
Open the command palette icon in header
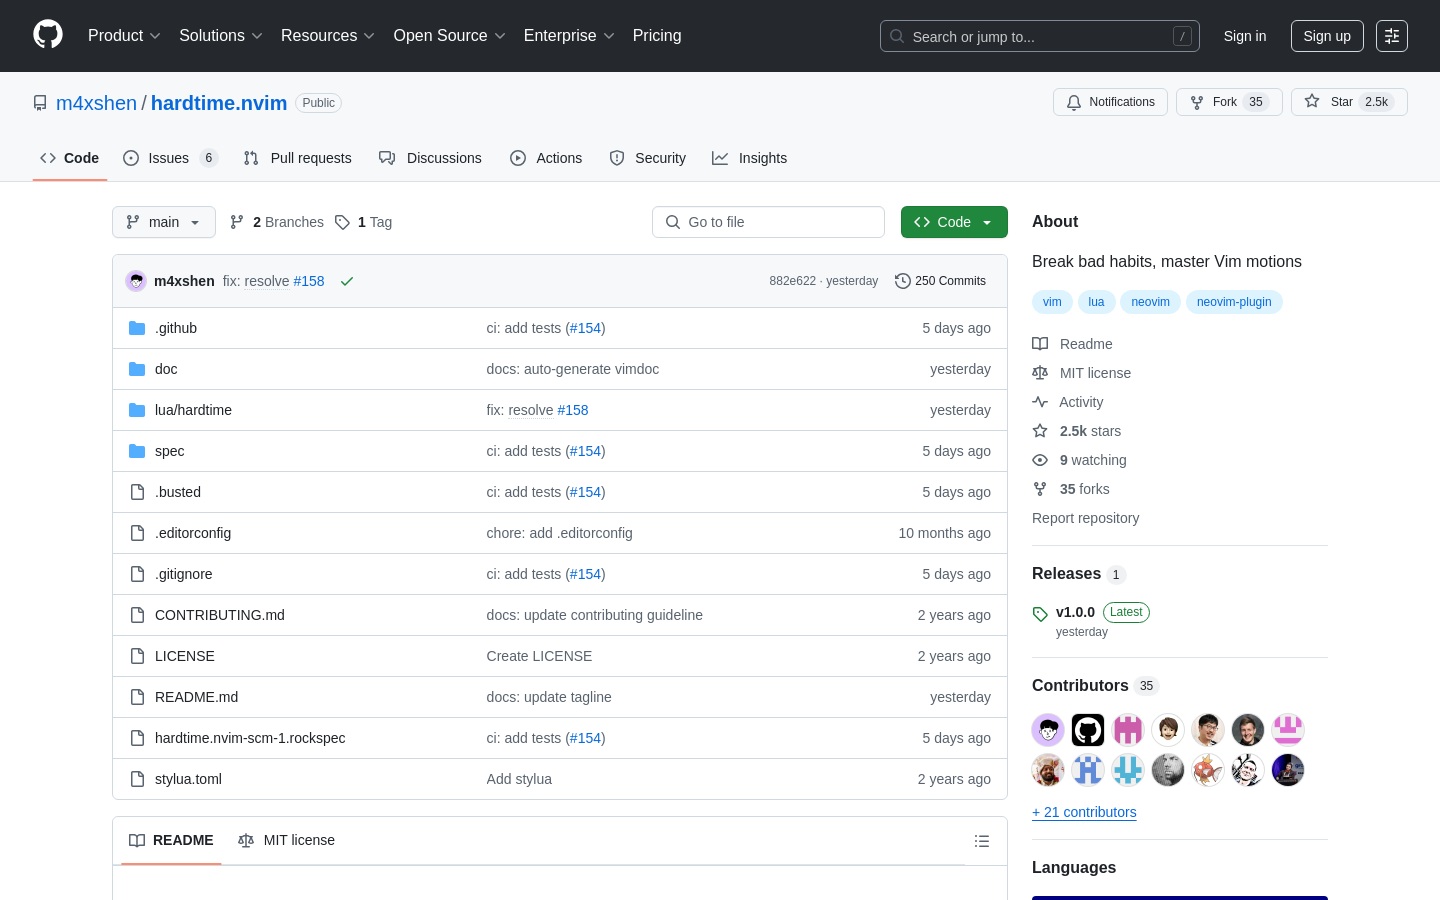tap(1392, 36)
